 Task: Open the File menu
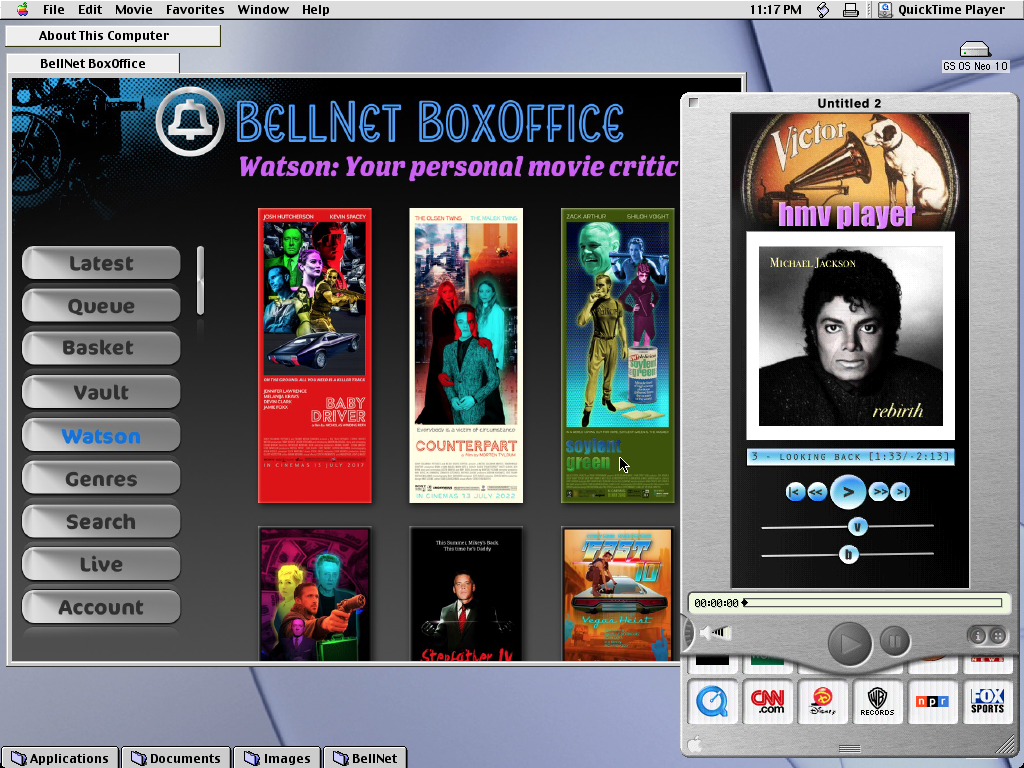pos(54,10)
